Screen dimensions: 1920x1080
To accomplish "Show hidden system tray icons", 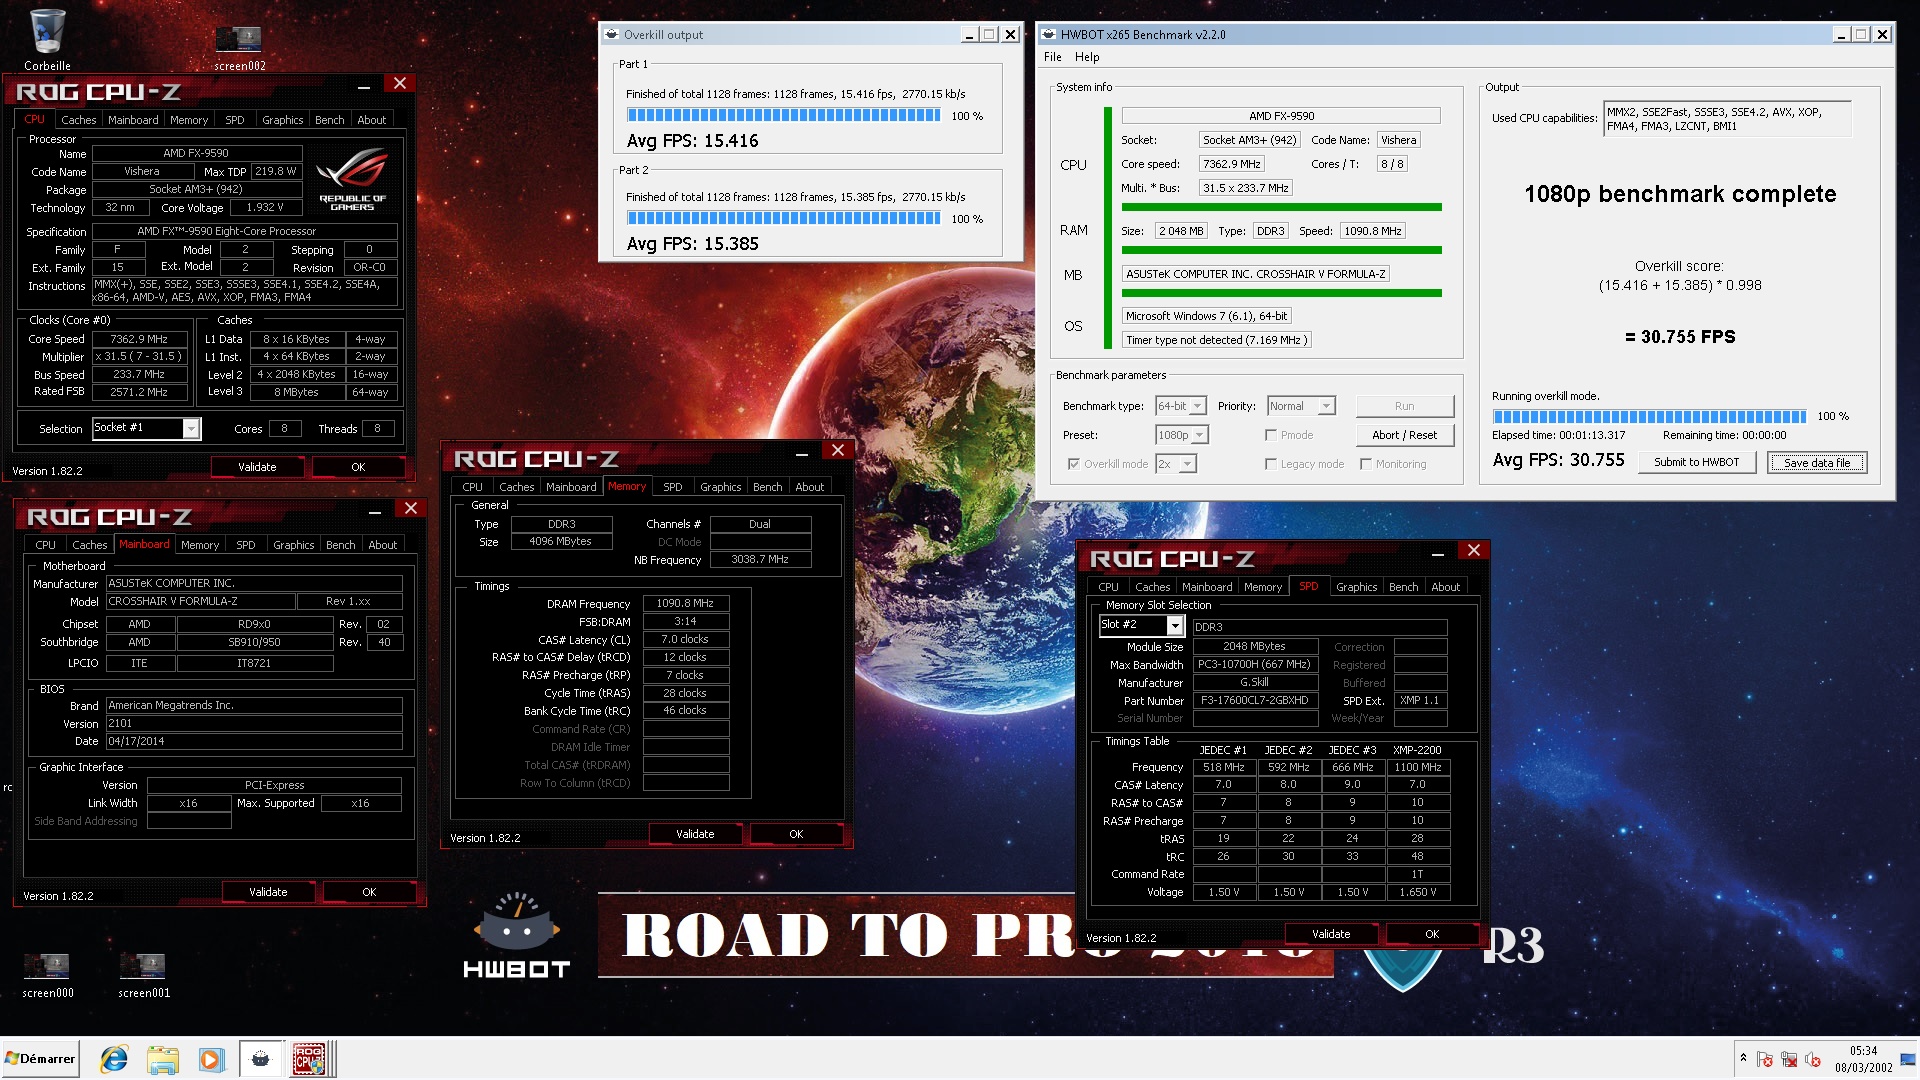I will 1743,1058.
